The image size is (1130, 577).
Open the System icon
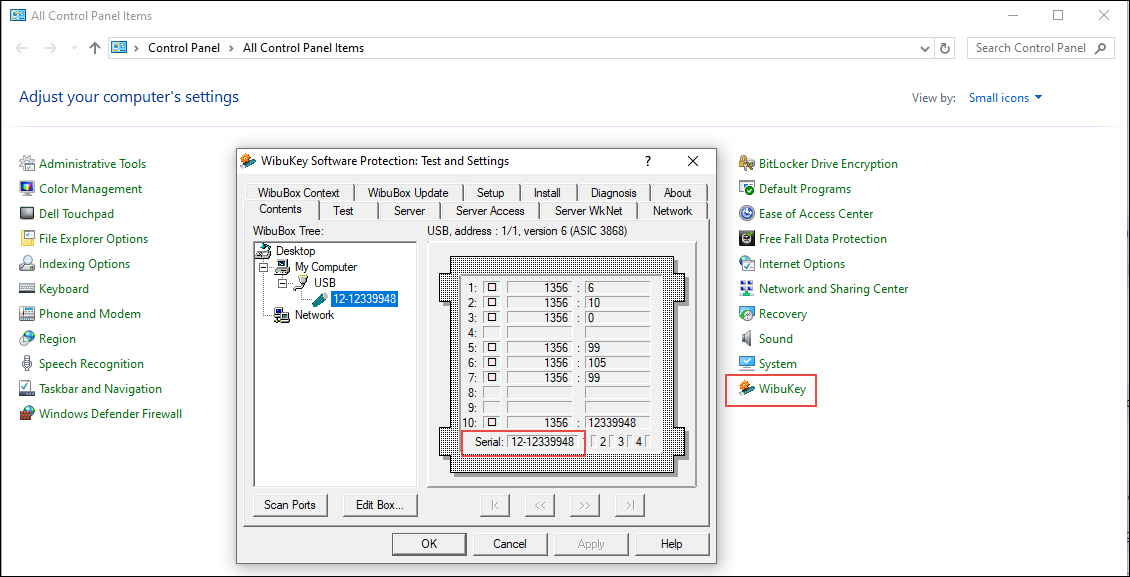click(x=747, y=364)
